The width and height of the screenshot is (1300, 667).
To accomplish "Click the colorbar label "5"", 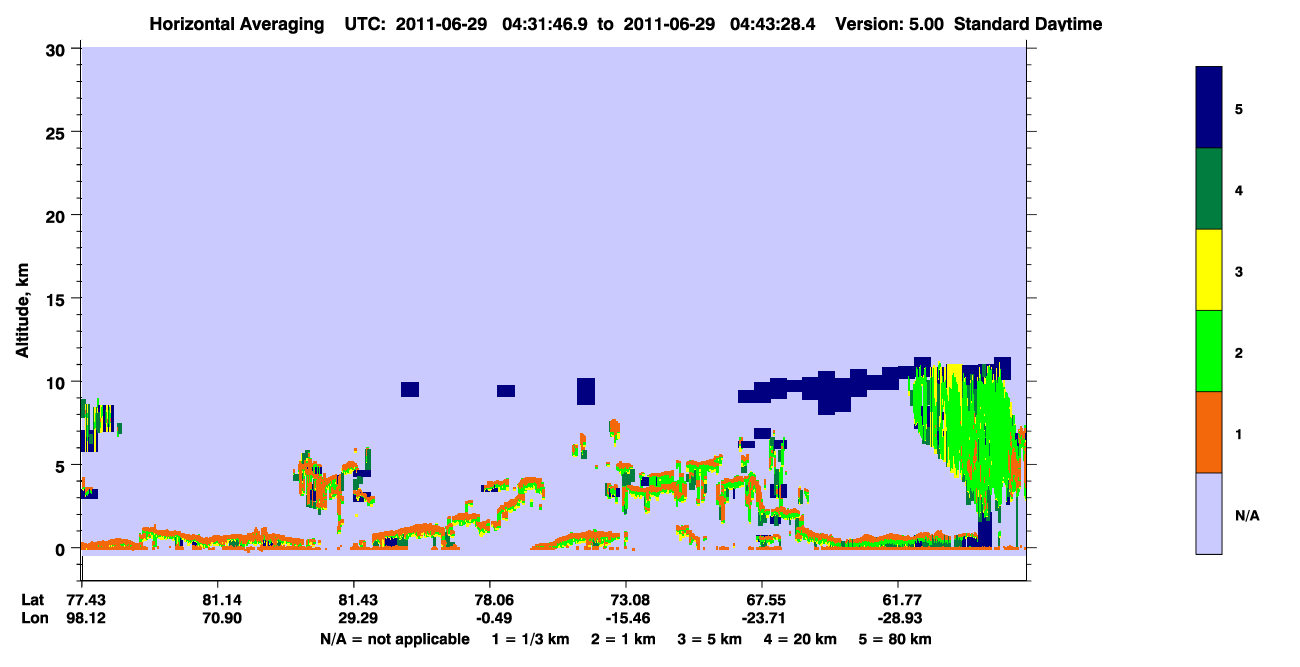I will point(1239,108).
